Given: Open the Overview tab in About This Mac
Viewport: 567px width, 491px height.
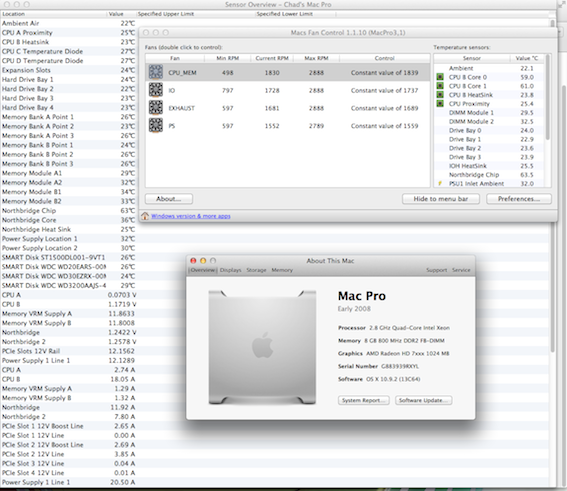Looking at the screenshot, I should pyautogui.click(x=203, y=270).
